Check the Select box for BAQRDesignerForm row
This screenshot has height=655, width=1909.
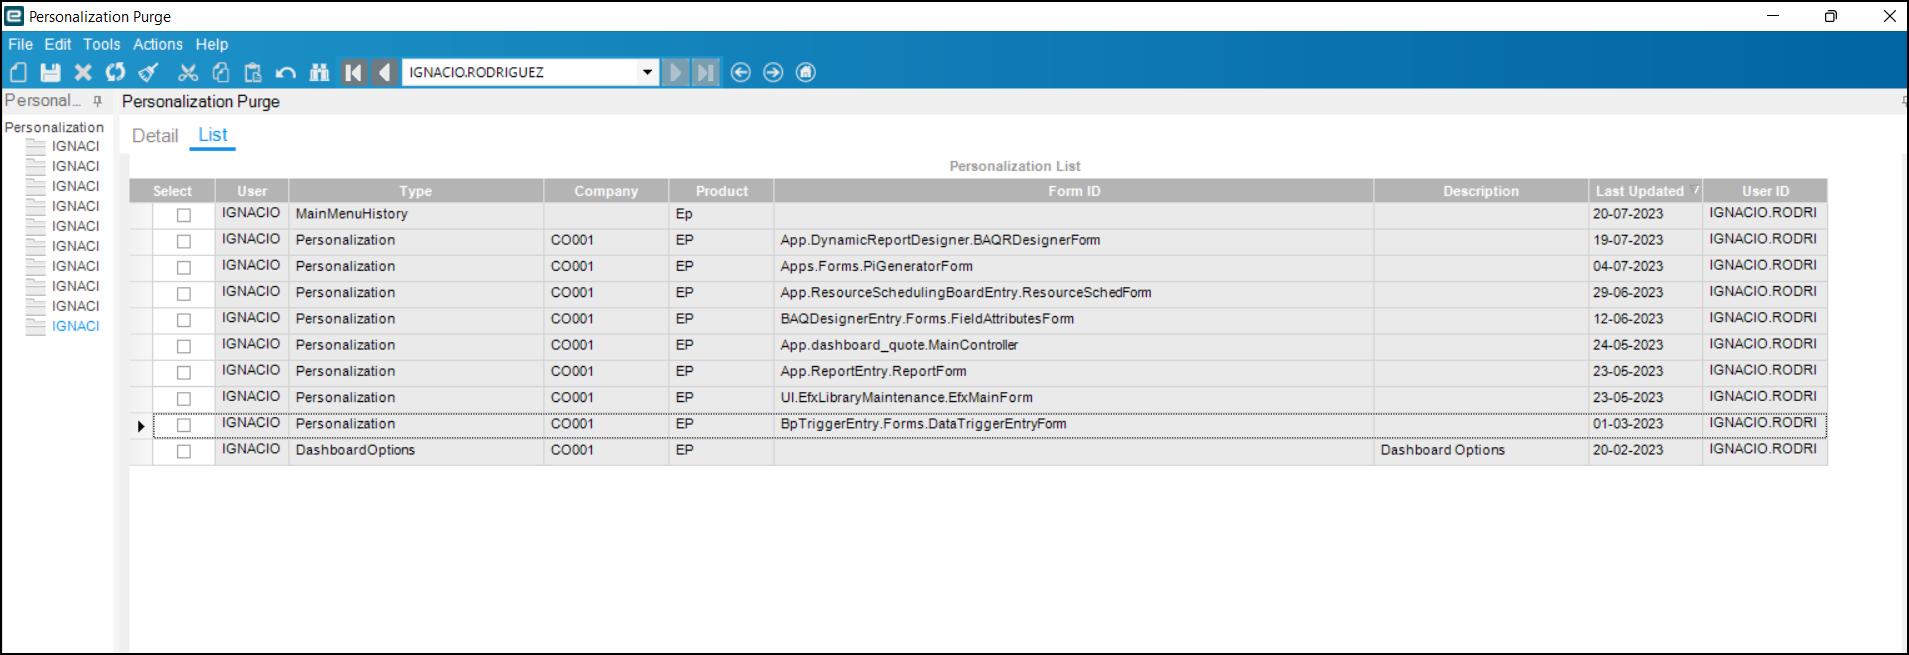click(184, 241)
